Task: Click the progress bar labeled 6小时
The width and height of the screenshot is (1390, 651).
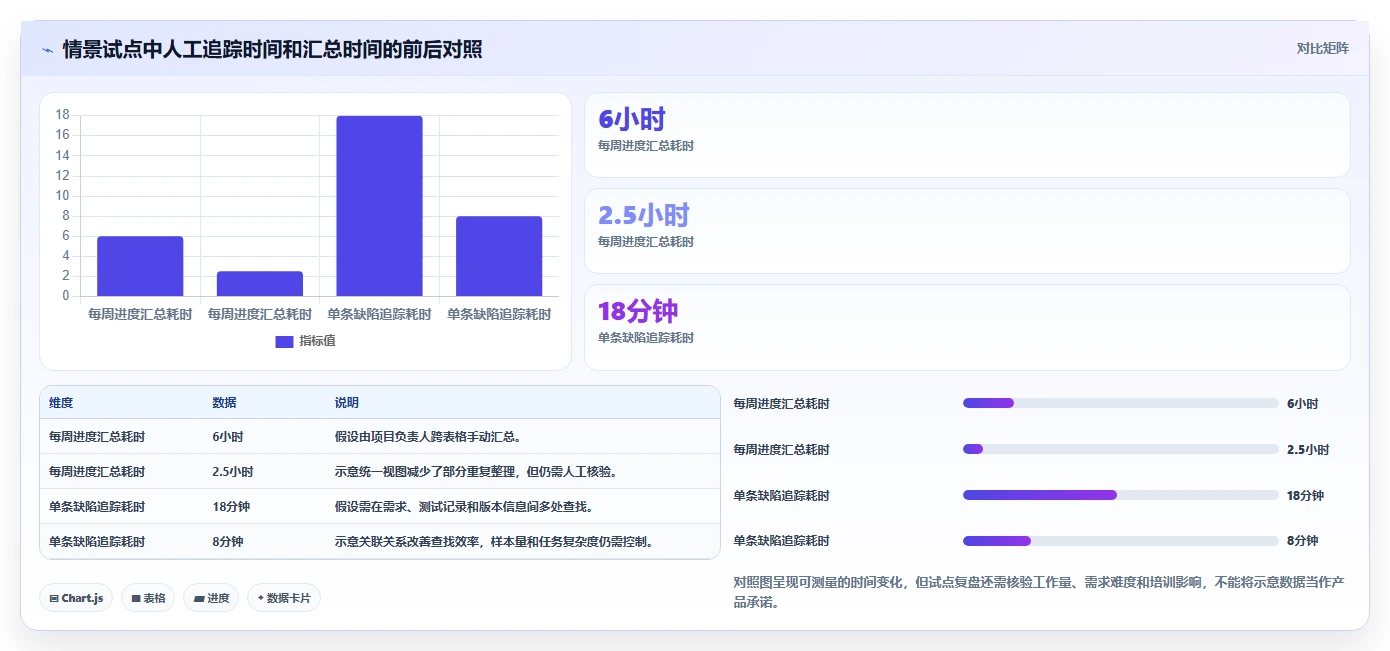Action: pyautogui.click(x=1120, y=403)
